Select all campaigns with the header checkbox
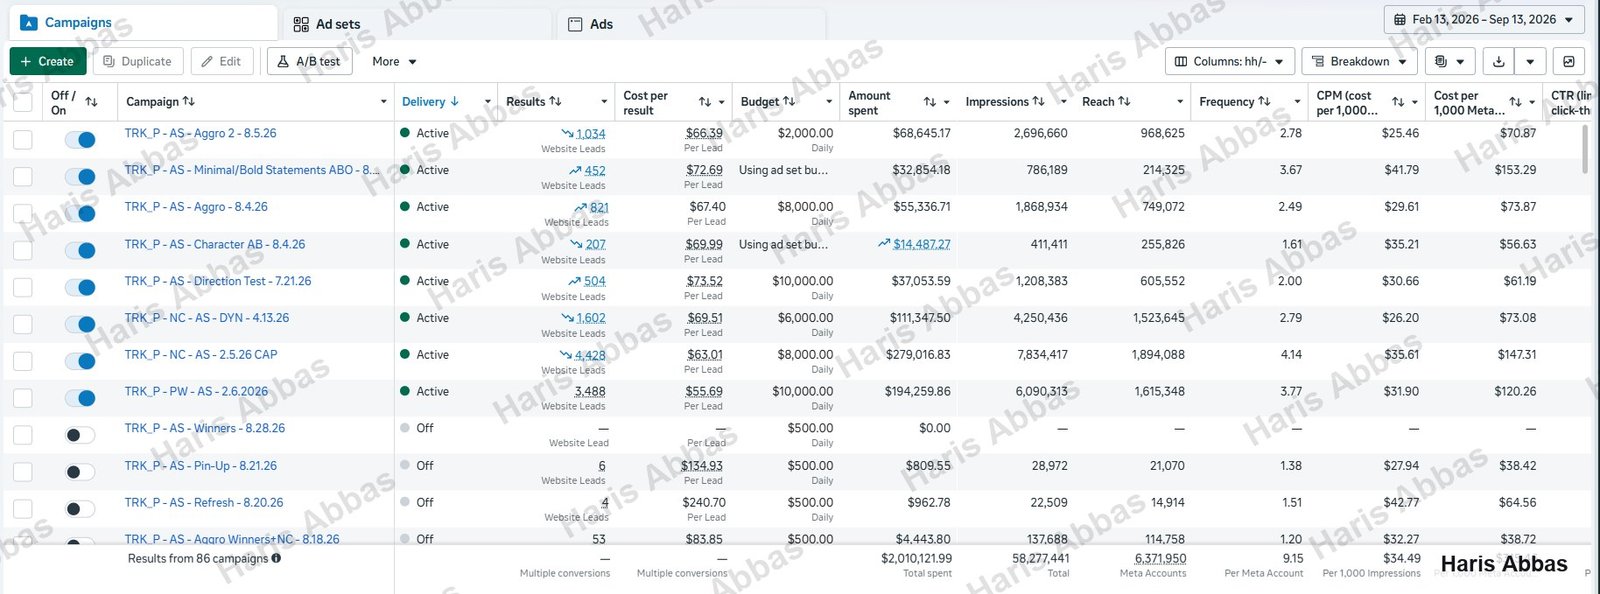1600x594 pixels. (22, 102)
